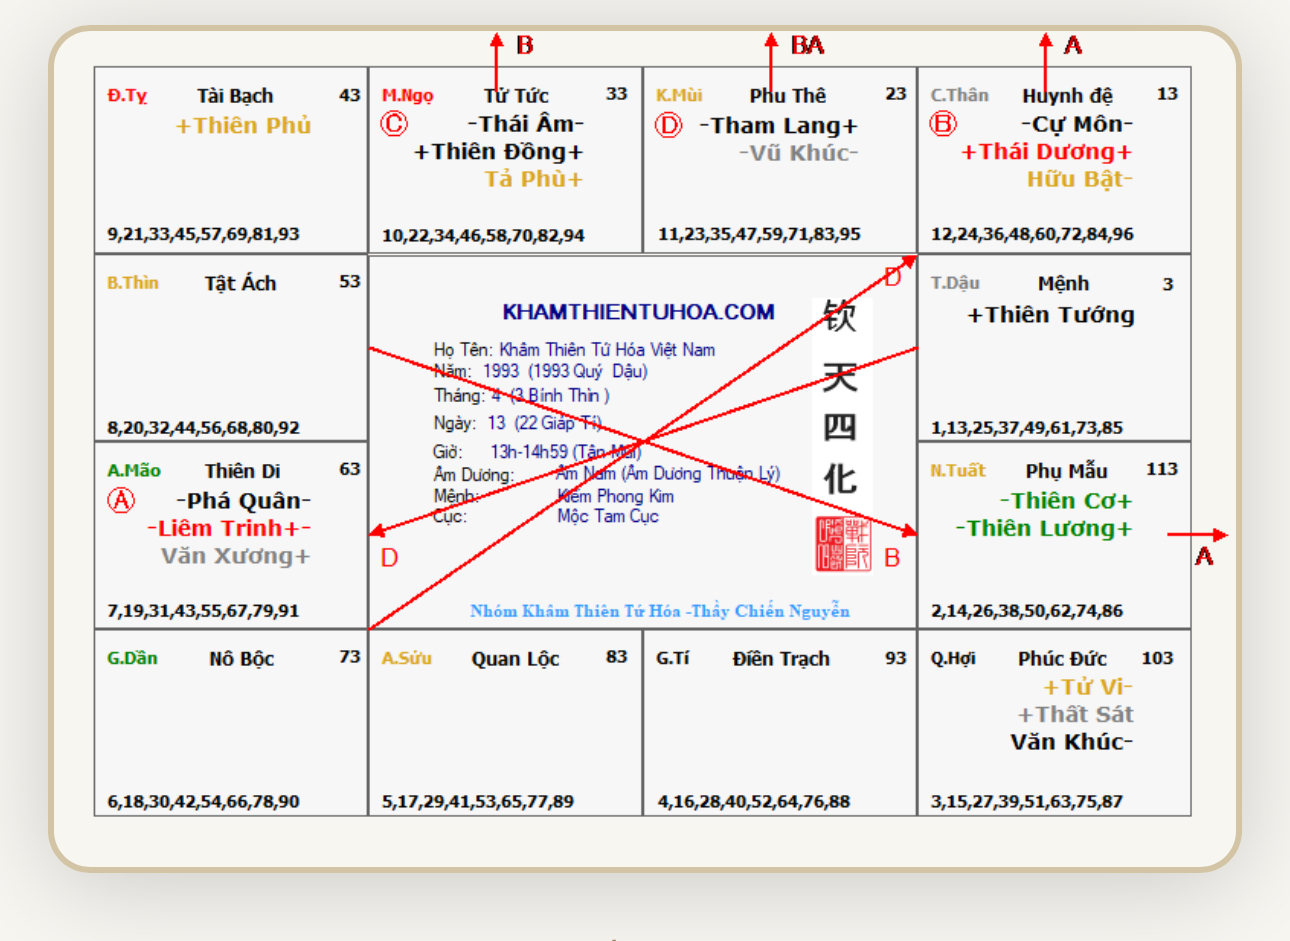This screenshot has width=1290, height=941.
Task: Click the 'Nô Bộc' palace label
Action: (241, 659)
